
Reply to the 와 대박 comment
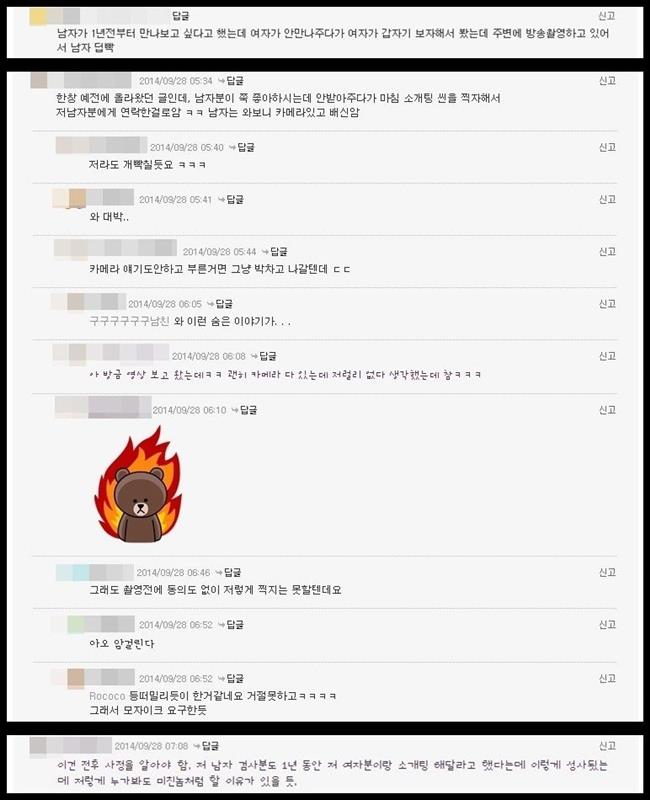235,199
